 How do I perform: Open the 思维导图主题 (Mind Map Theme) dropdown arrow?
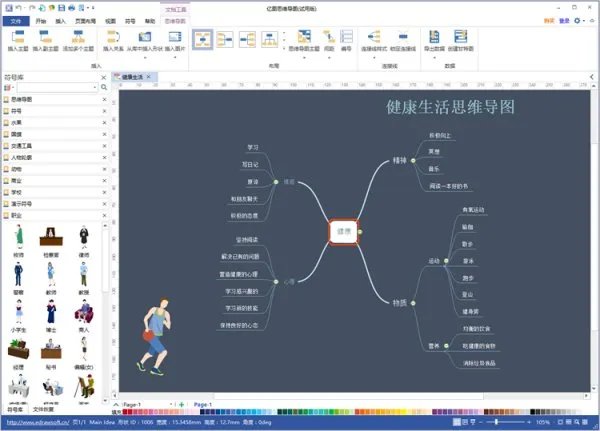pyautogui.click(x=304, y=58)
